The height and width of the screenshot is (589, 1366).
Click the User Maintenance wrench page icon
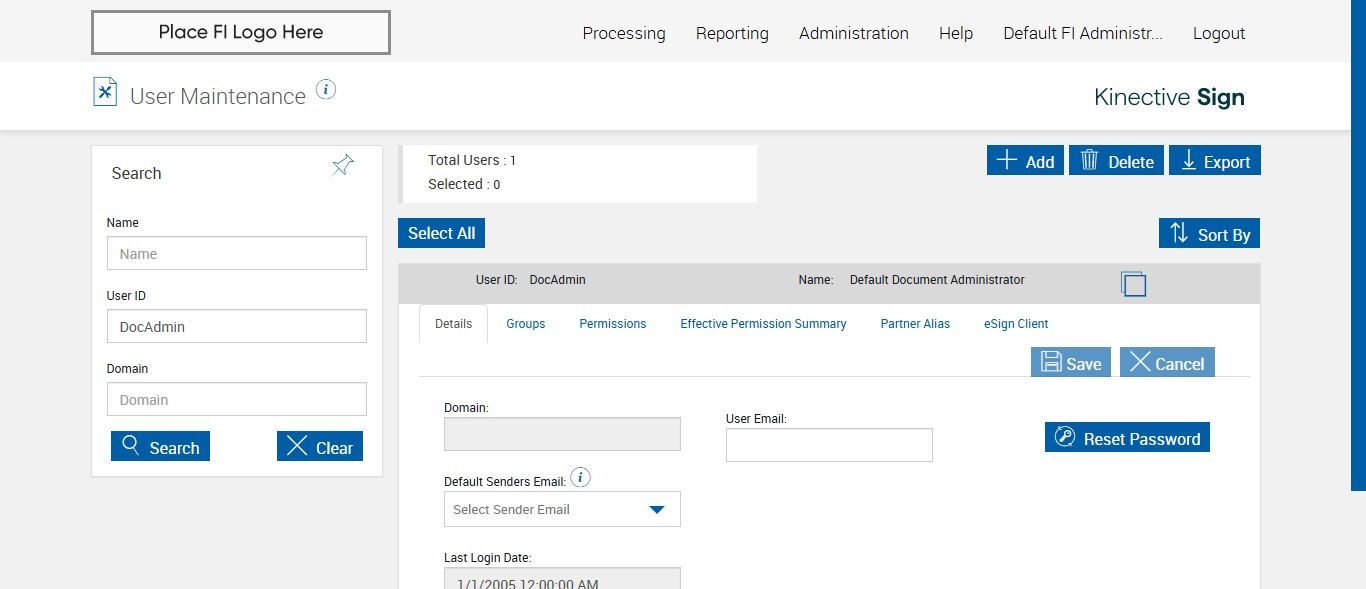(x=105, y=92)
